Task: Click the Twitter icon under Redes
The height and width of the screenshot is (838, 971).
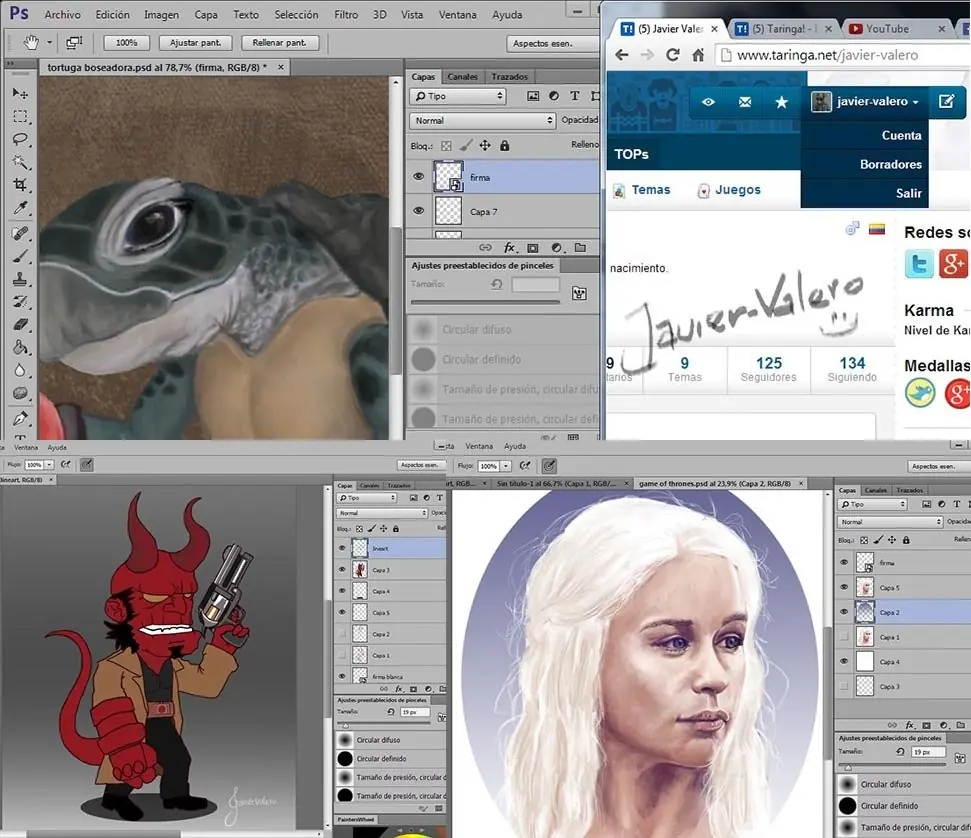Action: point(919,264)
